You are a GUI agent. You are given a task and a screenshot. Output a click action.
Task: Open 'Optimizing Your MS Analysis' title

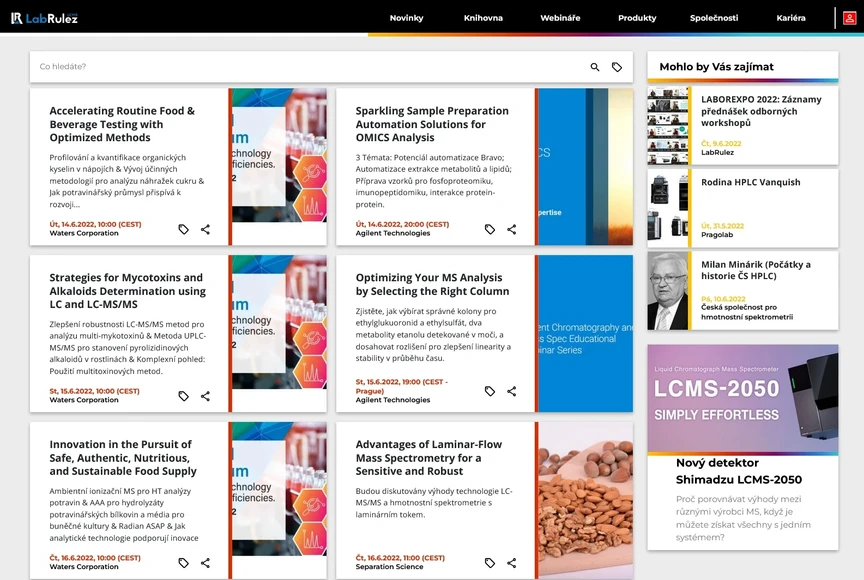click(433, 284)
